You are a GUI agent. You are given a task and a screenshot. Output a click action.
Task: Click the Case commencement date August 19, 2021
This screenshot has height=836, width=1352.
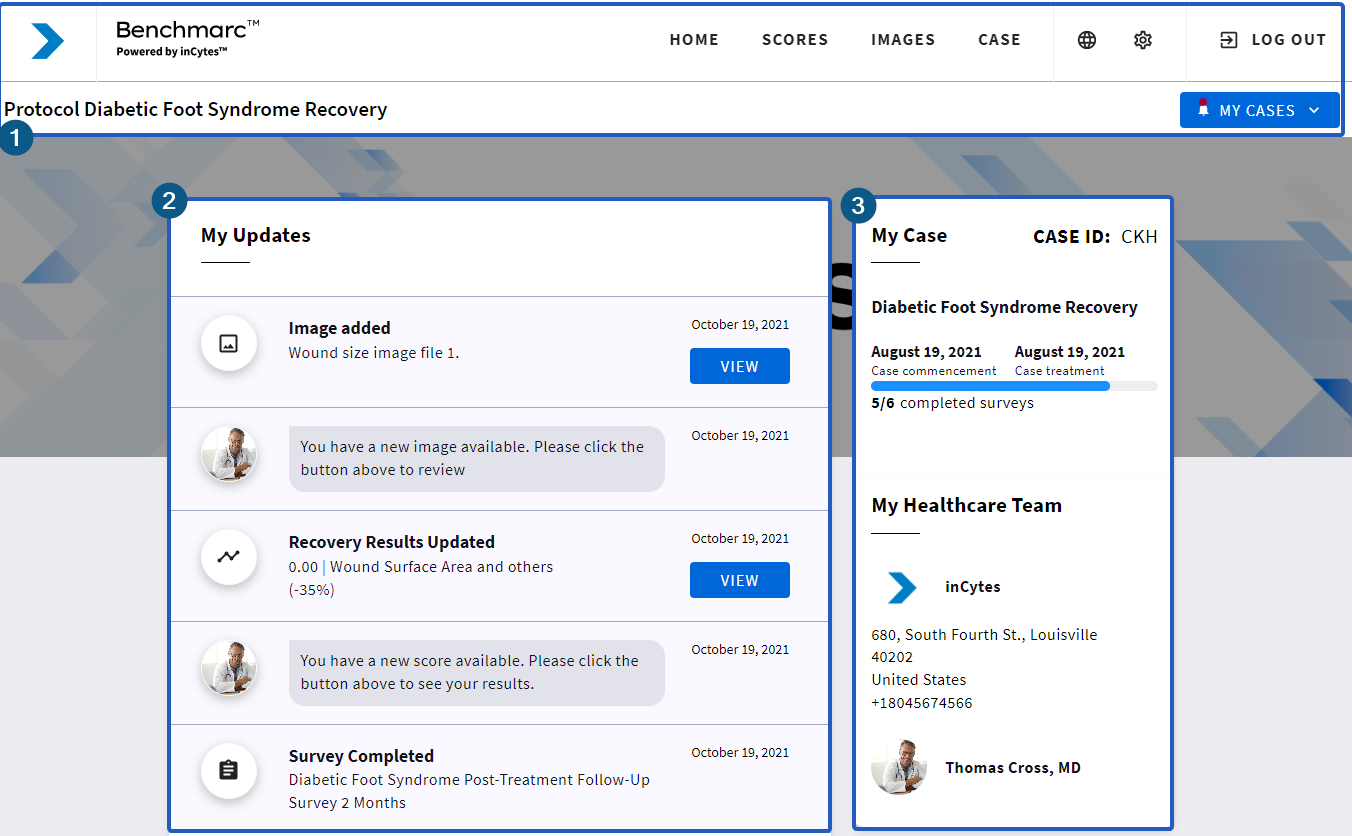927,352
